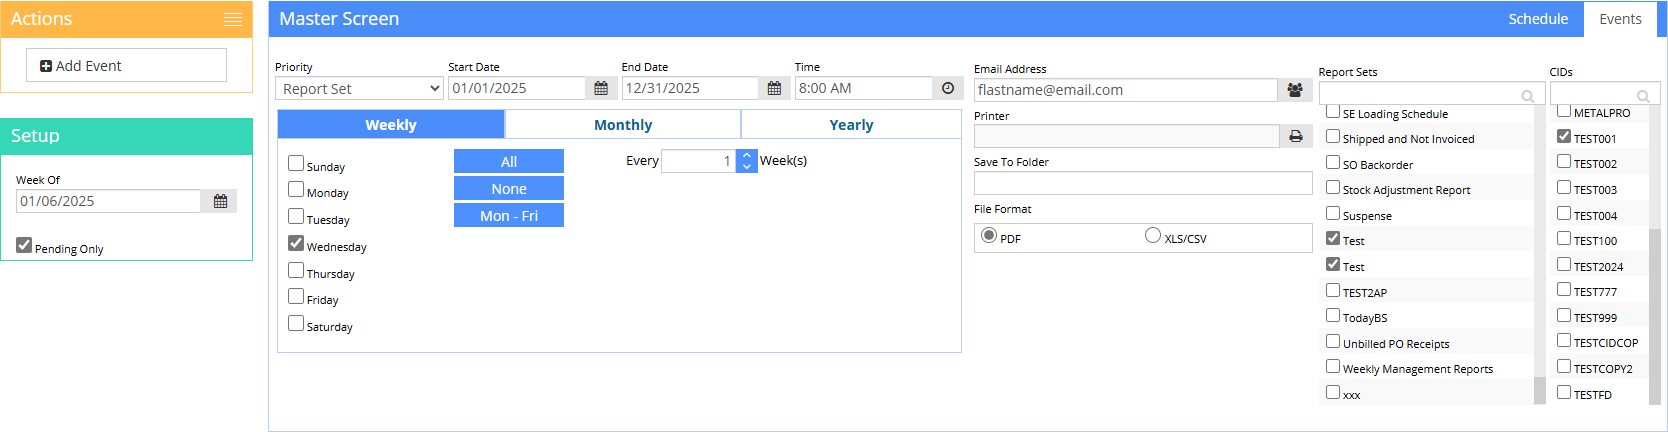Click the Add Event button
The image size is (1668, 432).
tap(127, 65)
